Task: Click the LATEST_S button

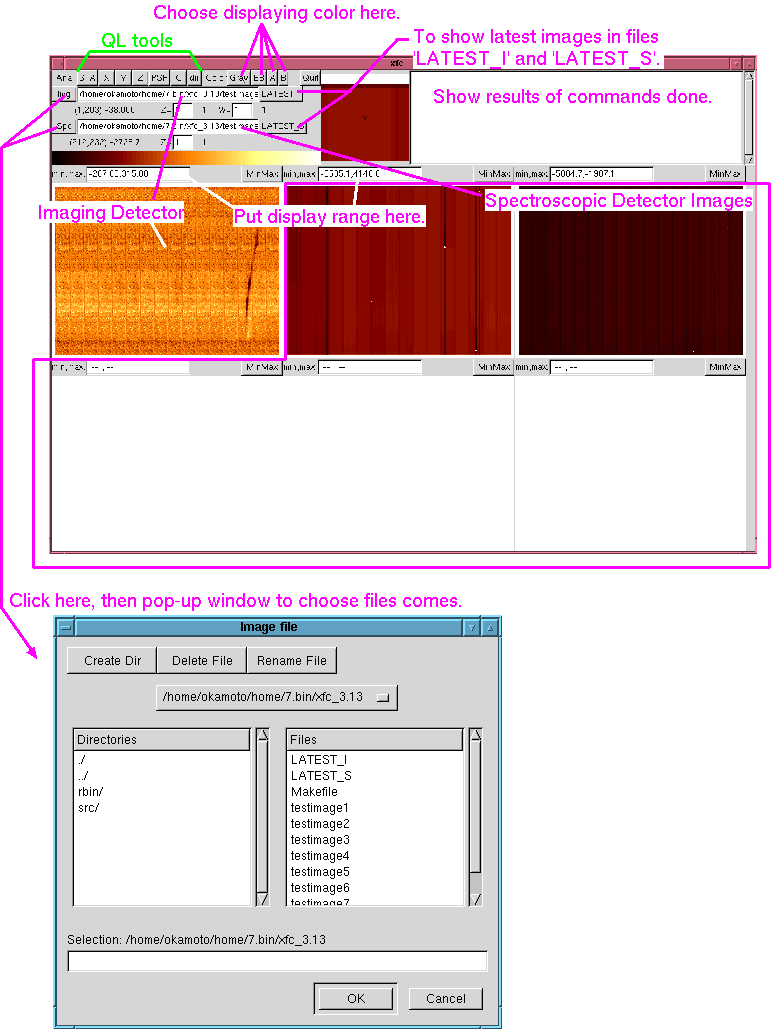Action: [283, 127]
